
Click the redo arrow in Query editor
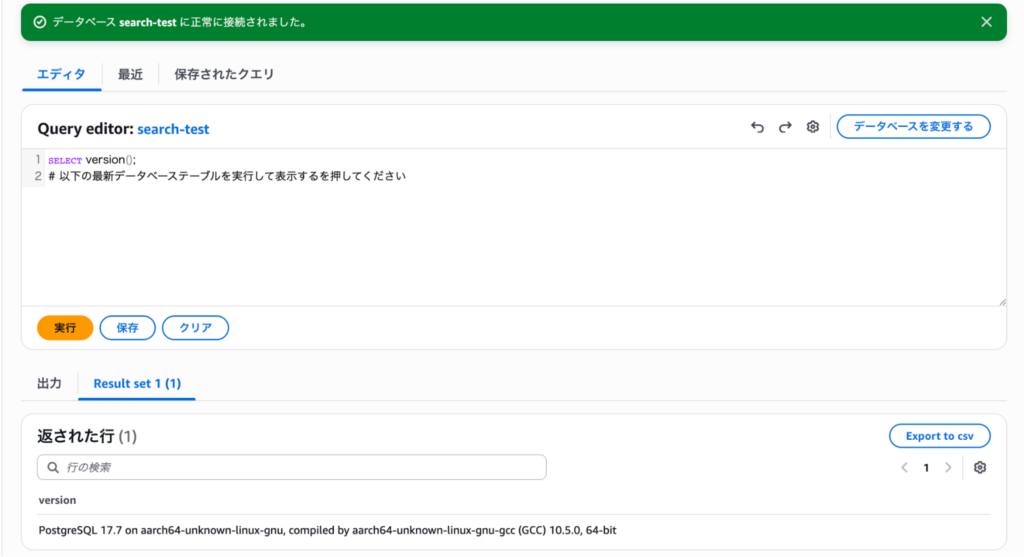pyautogui.click(x=785, y=127)
